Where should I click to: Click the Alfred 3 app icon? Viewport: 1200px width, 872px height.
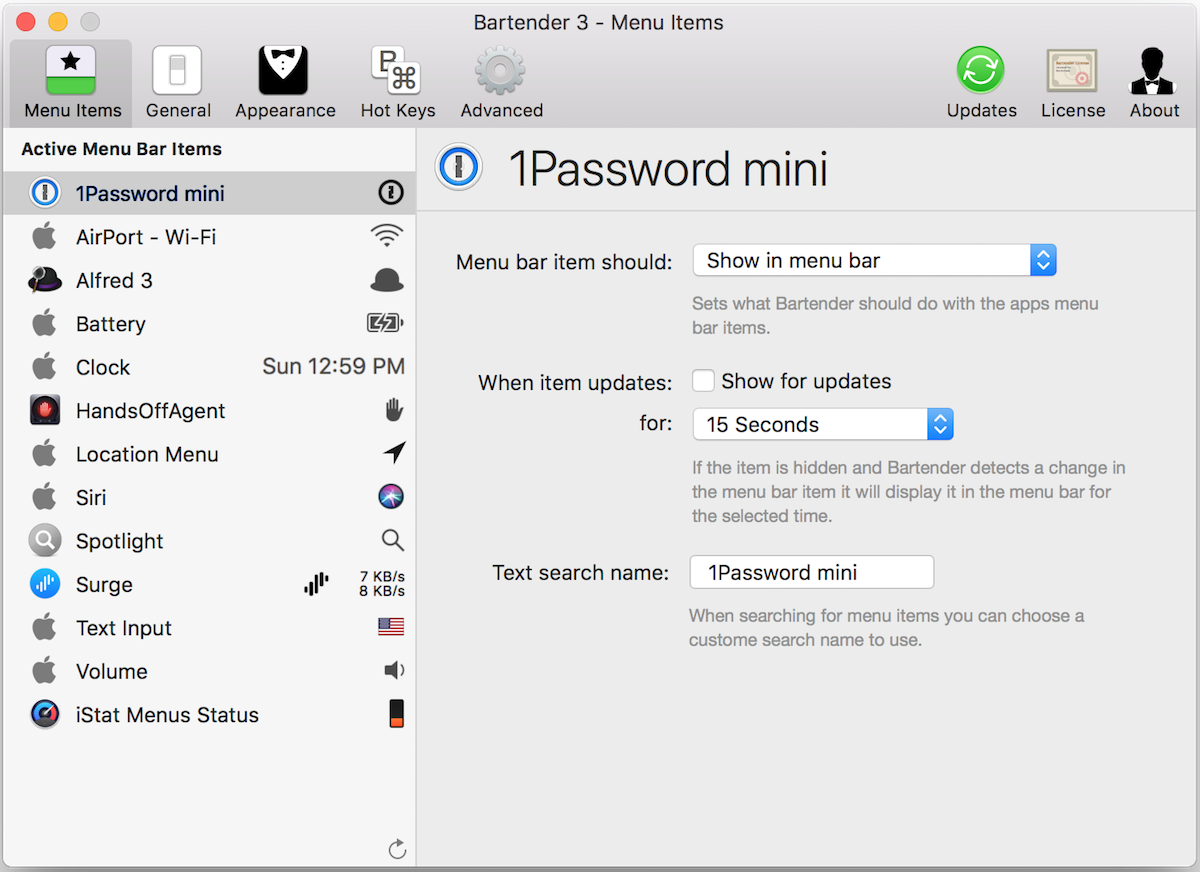click(45, 280)
